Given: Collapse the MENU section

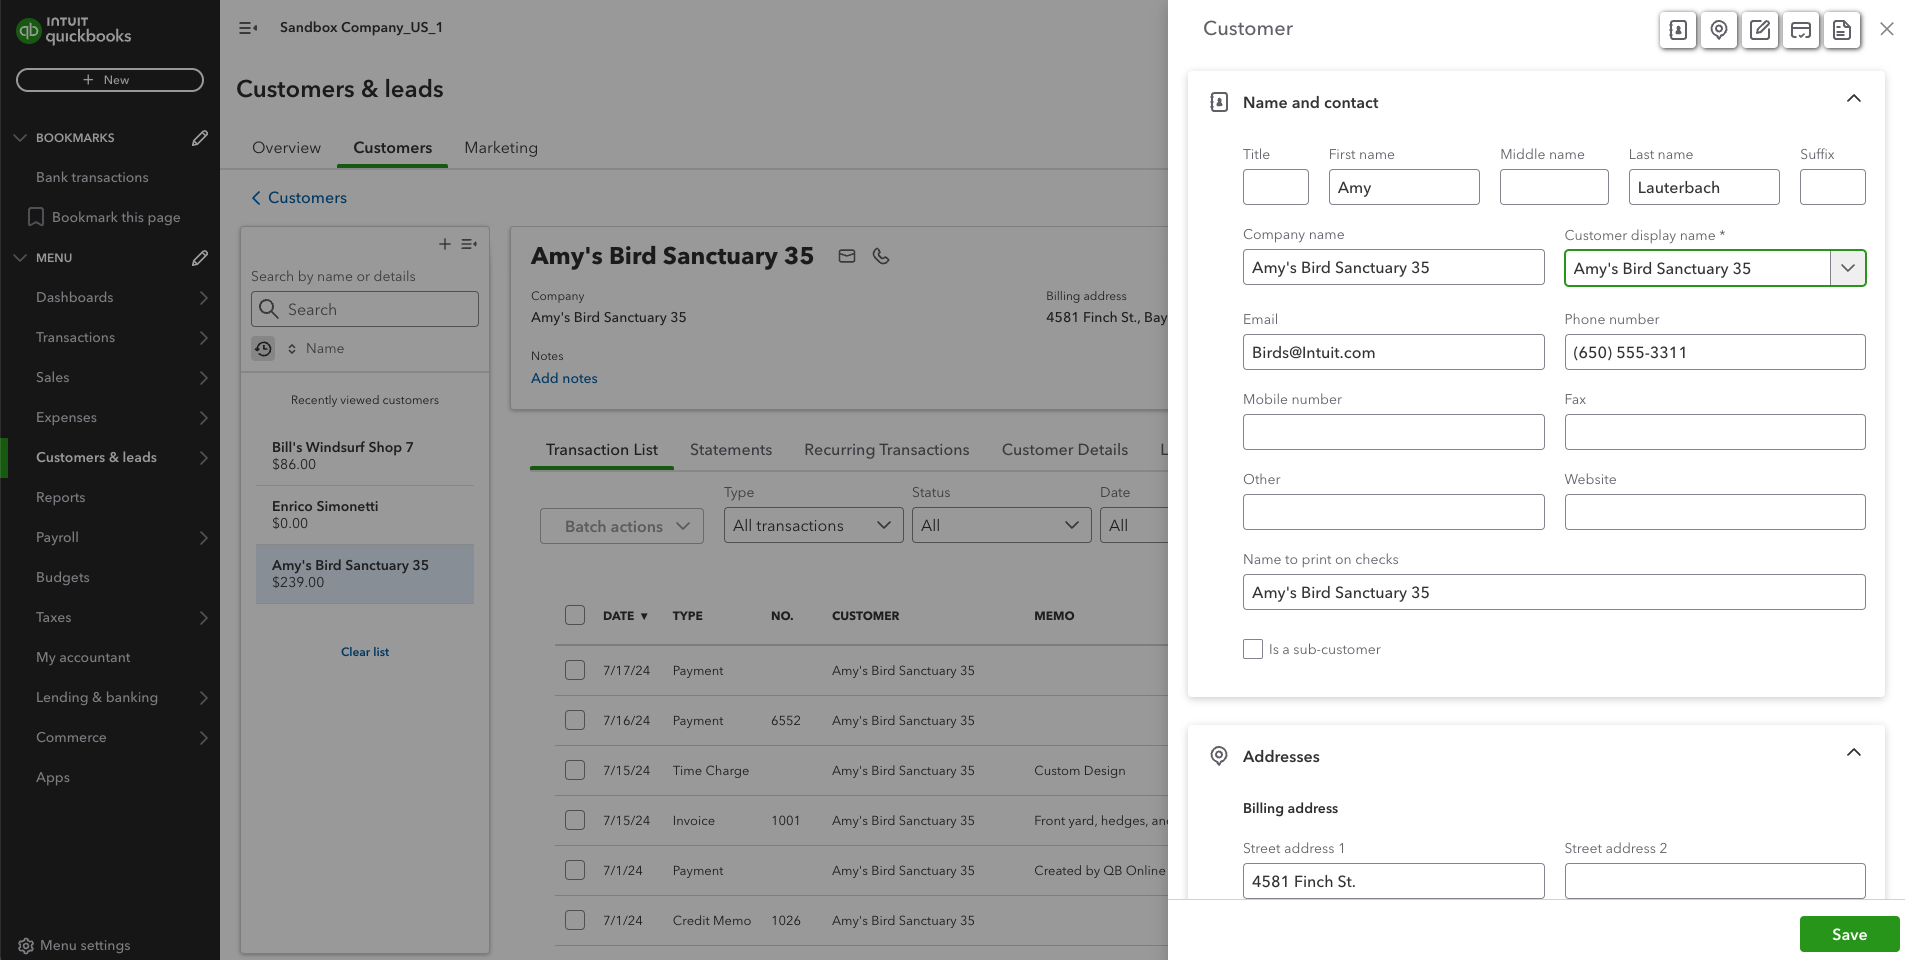Looking at the screenshot, I should click(x=20, y=258).
